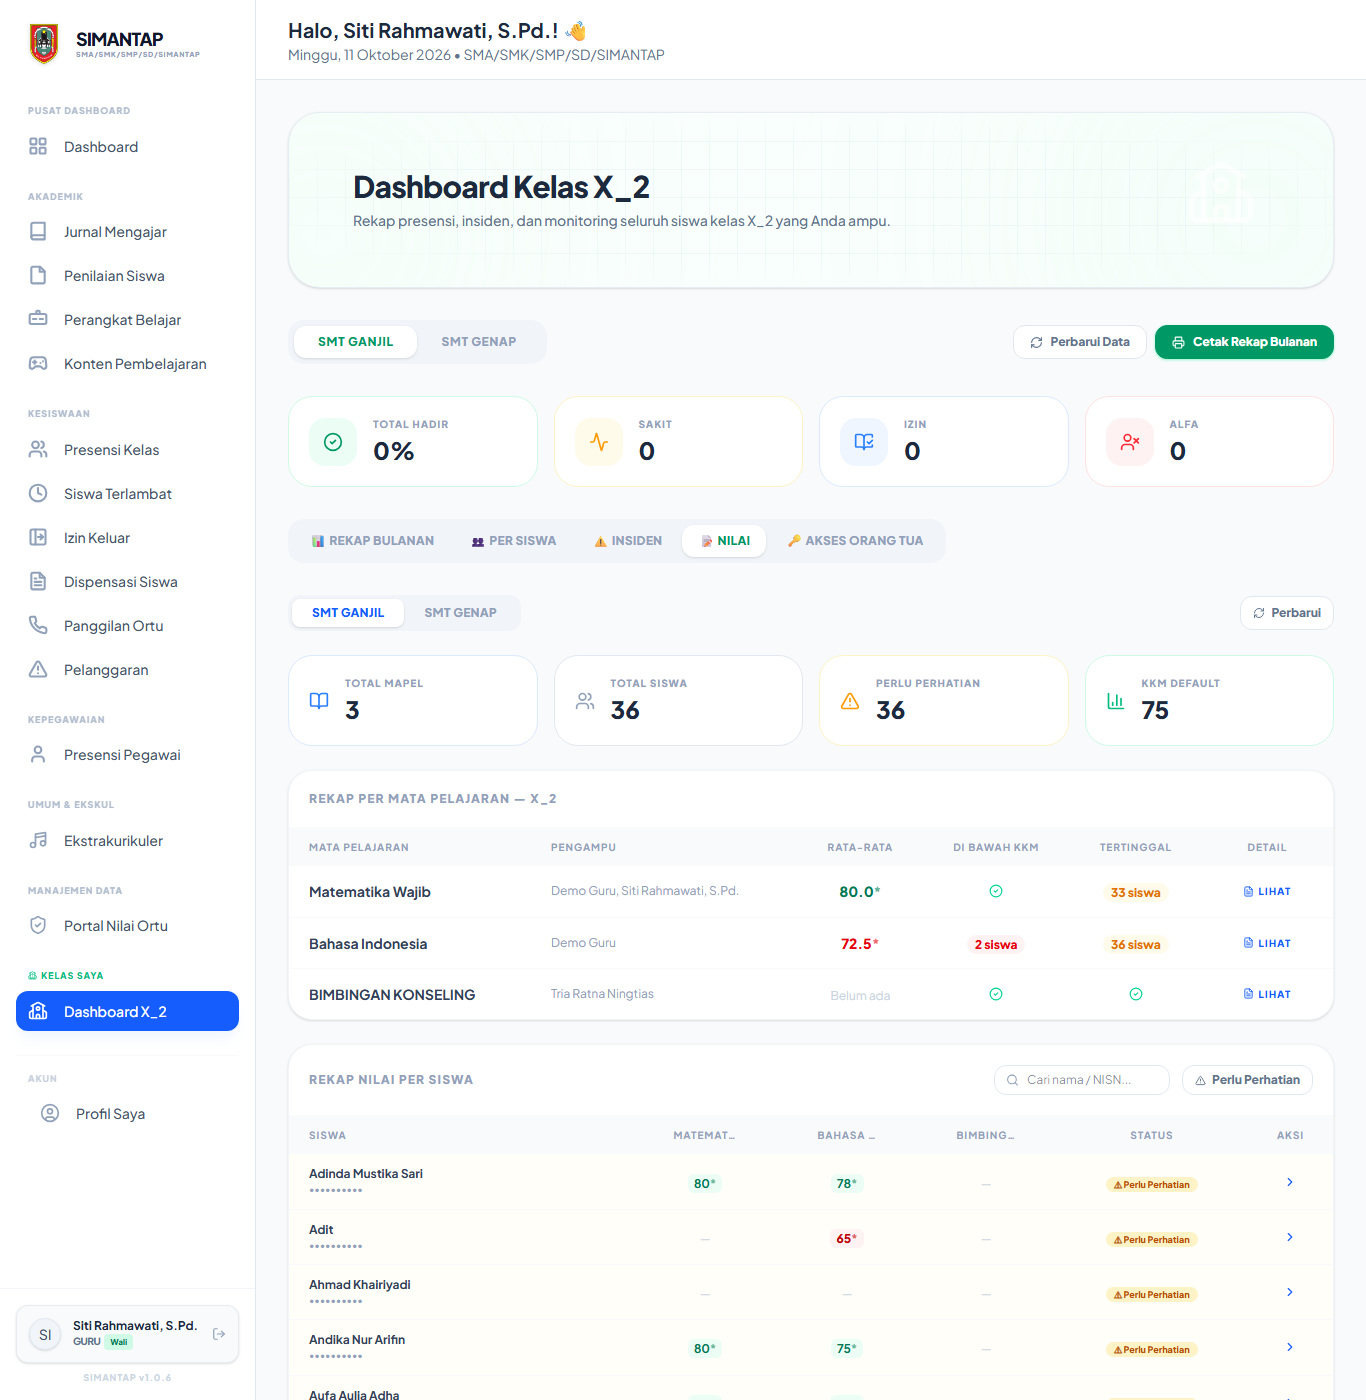Click Adit's 65 Bahasa score
This screenshot has height=1400, width=1366.
click(x=847, y=1239)
